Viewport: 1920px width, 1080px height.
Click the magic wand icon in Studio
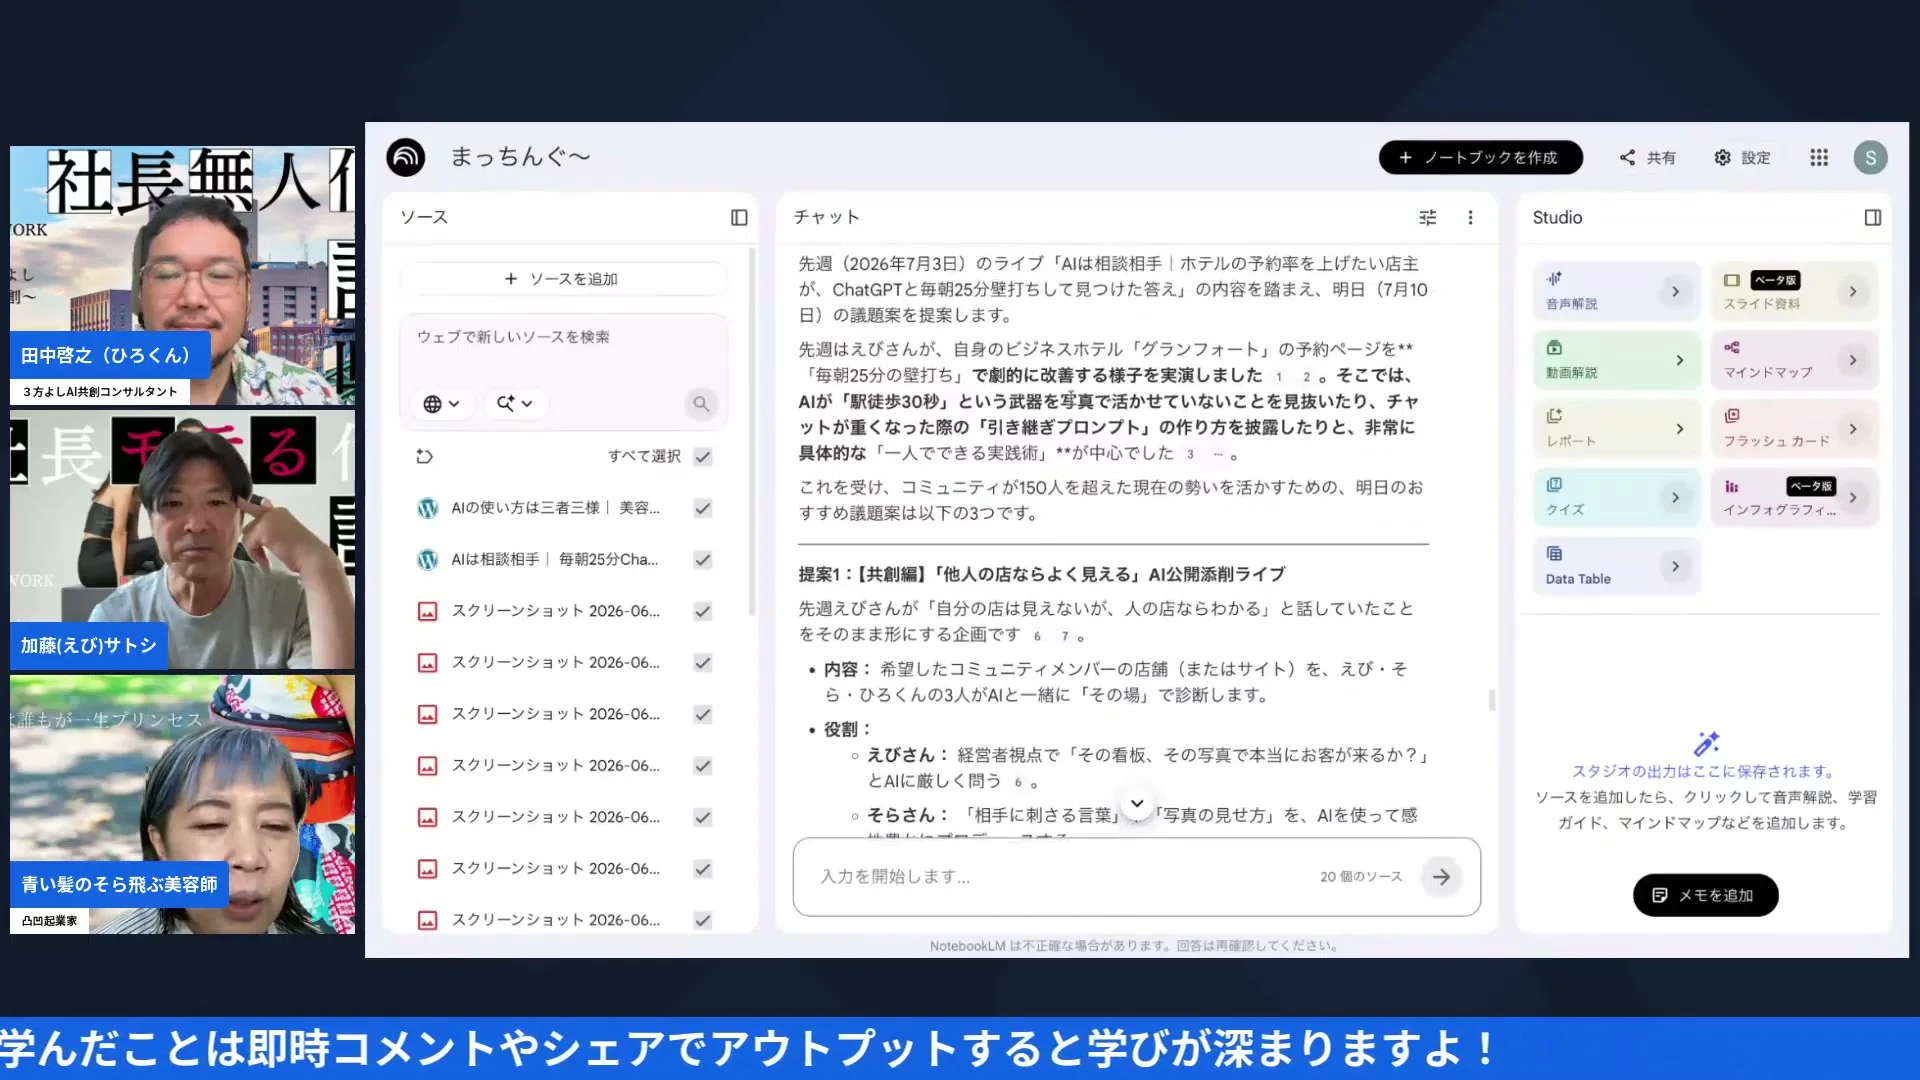1706,744
